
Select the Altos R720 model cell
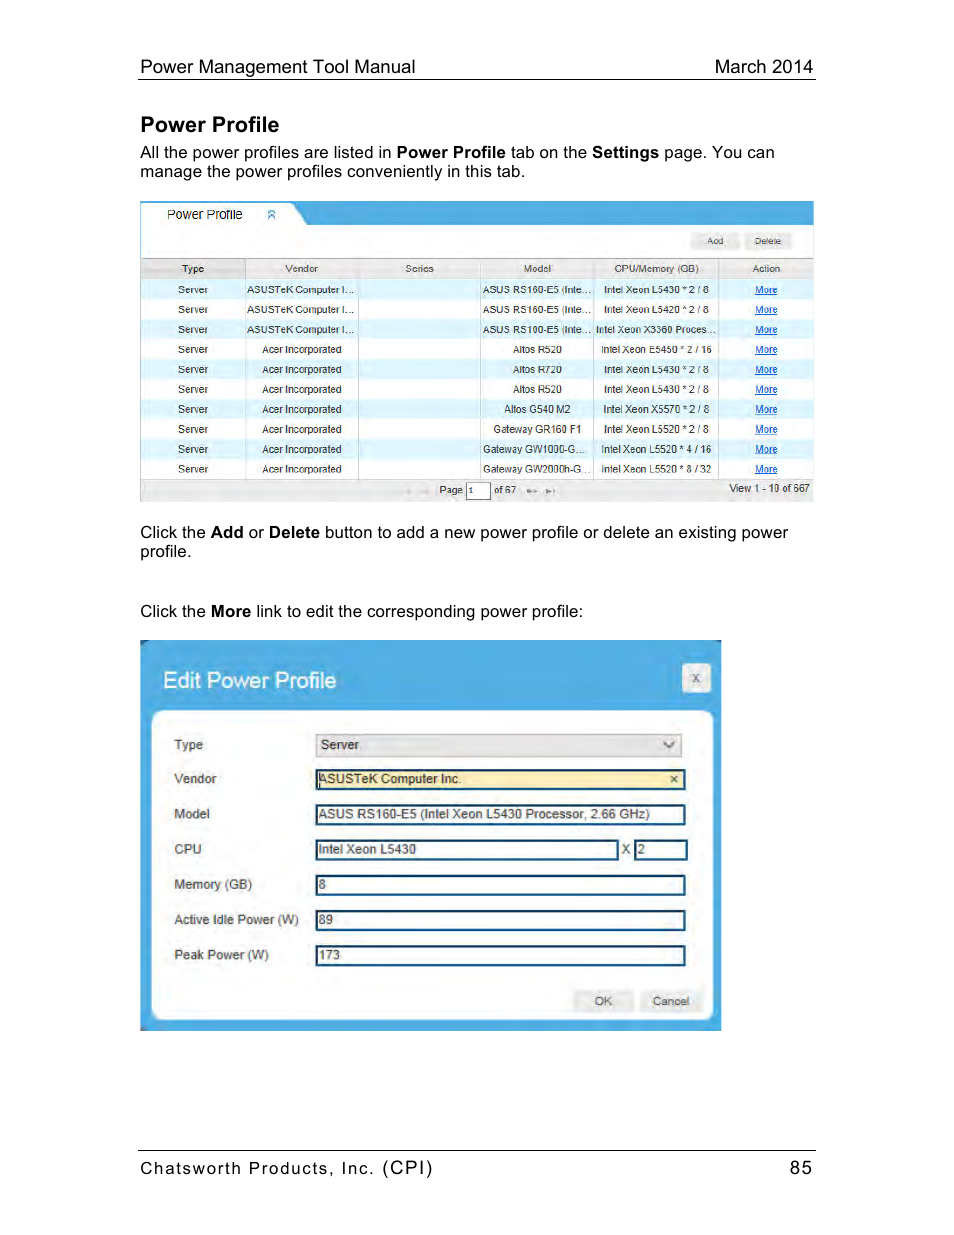(x=537, y=370)
